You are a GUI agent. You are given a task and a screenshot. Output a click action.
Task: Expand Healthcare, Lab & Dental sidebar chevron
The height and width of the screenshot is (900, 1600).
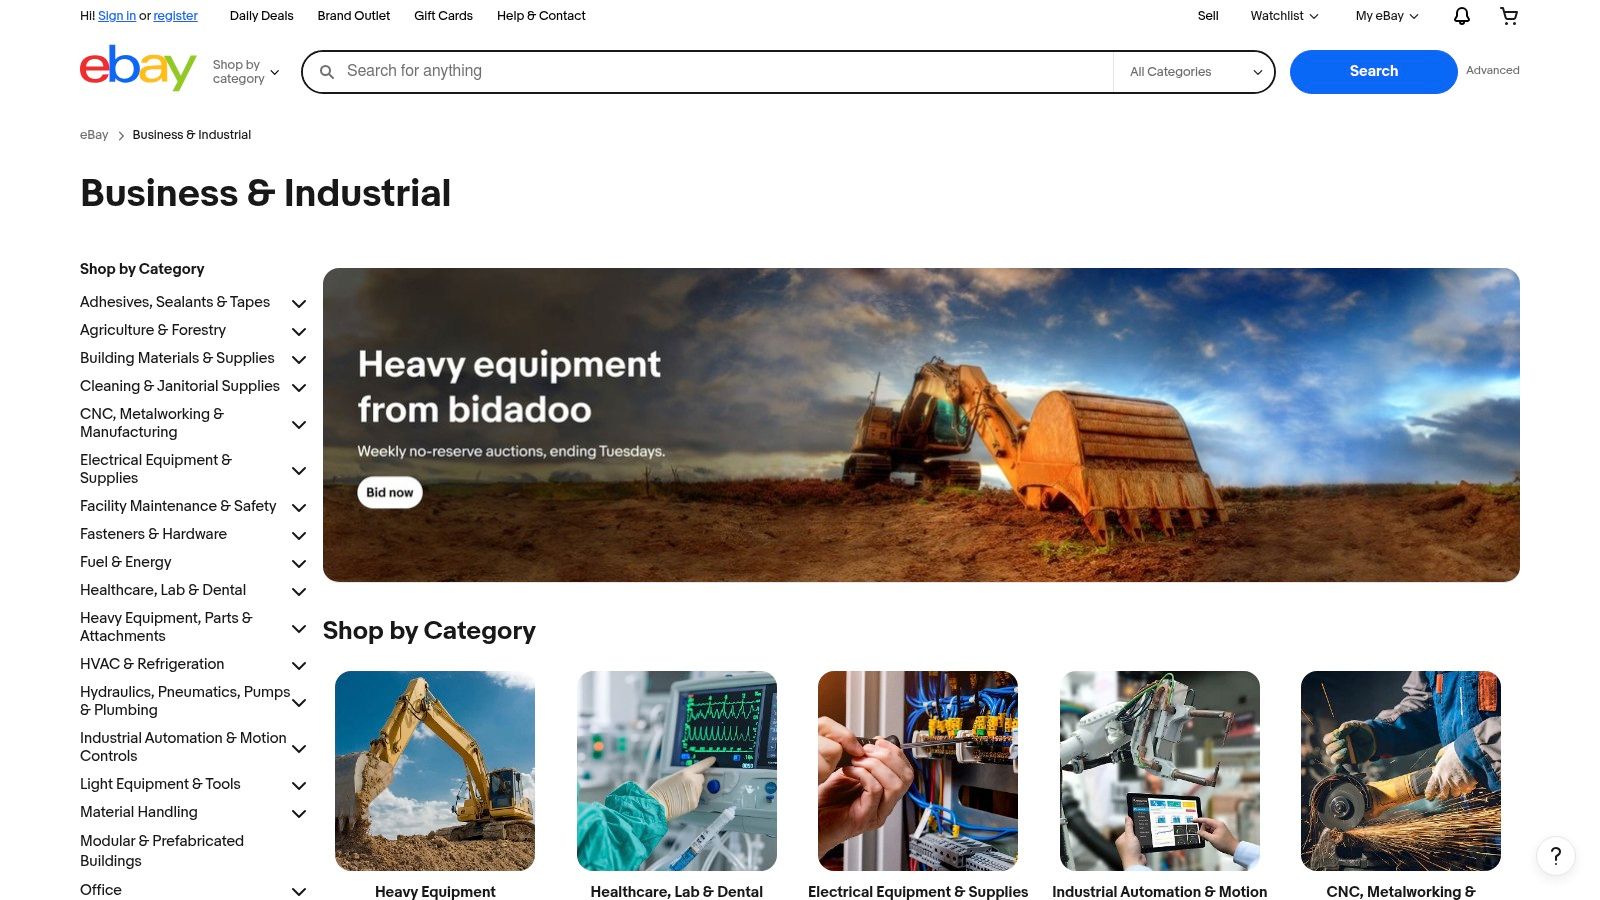[298, 591]
